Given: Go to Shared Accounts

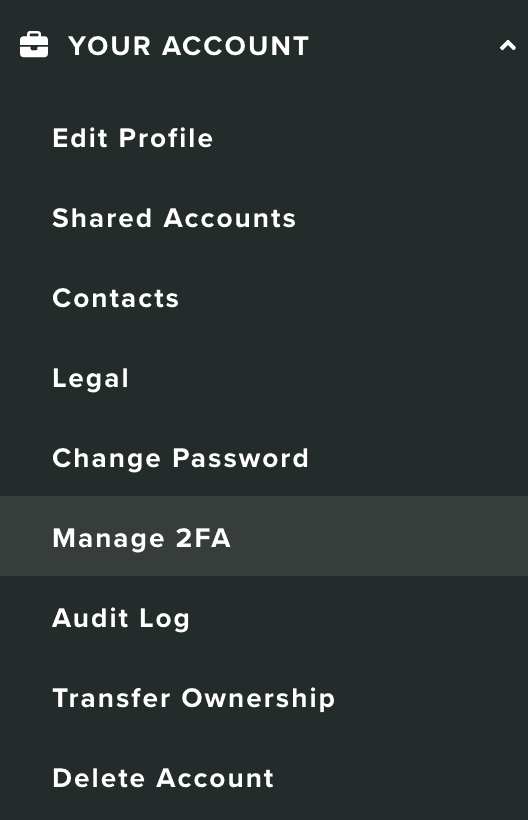Looking at the screenshot, I should (x=174, y=219).
